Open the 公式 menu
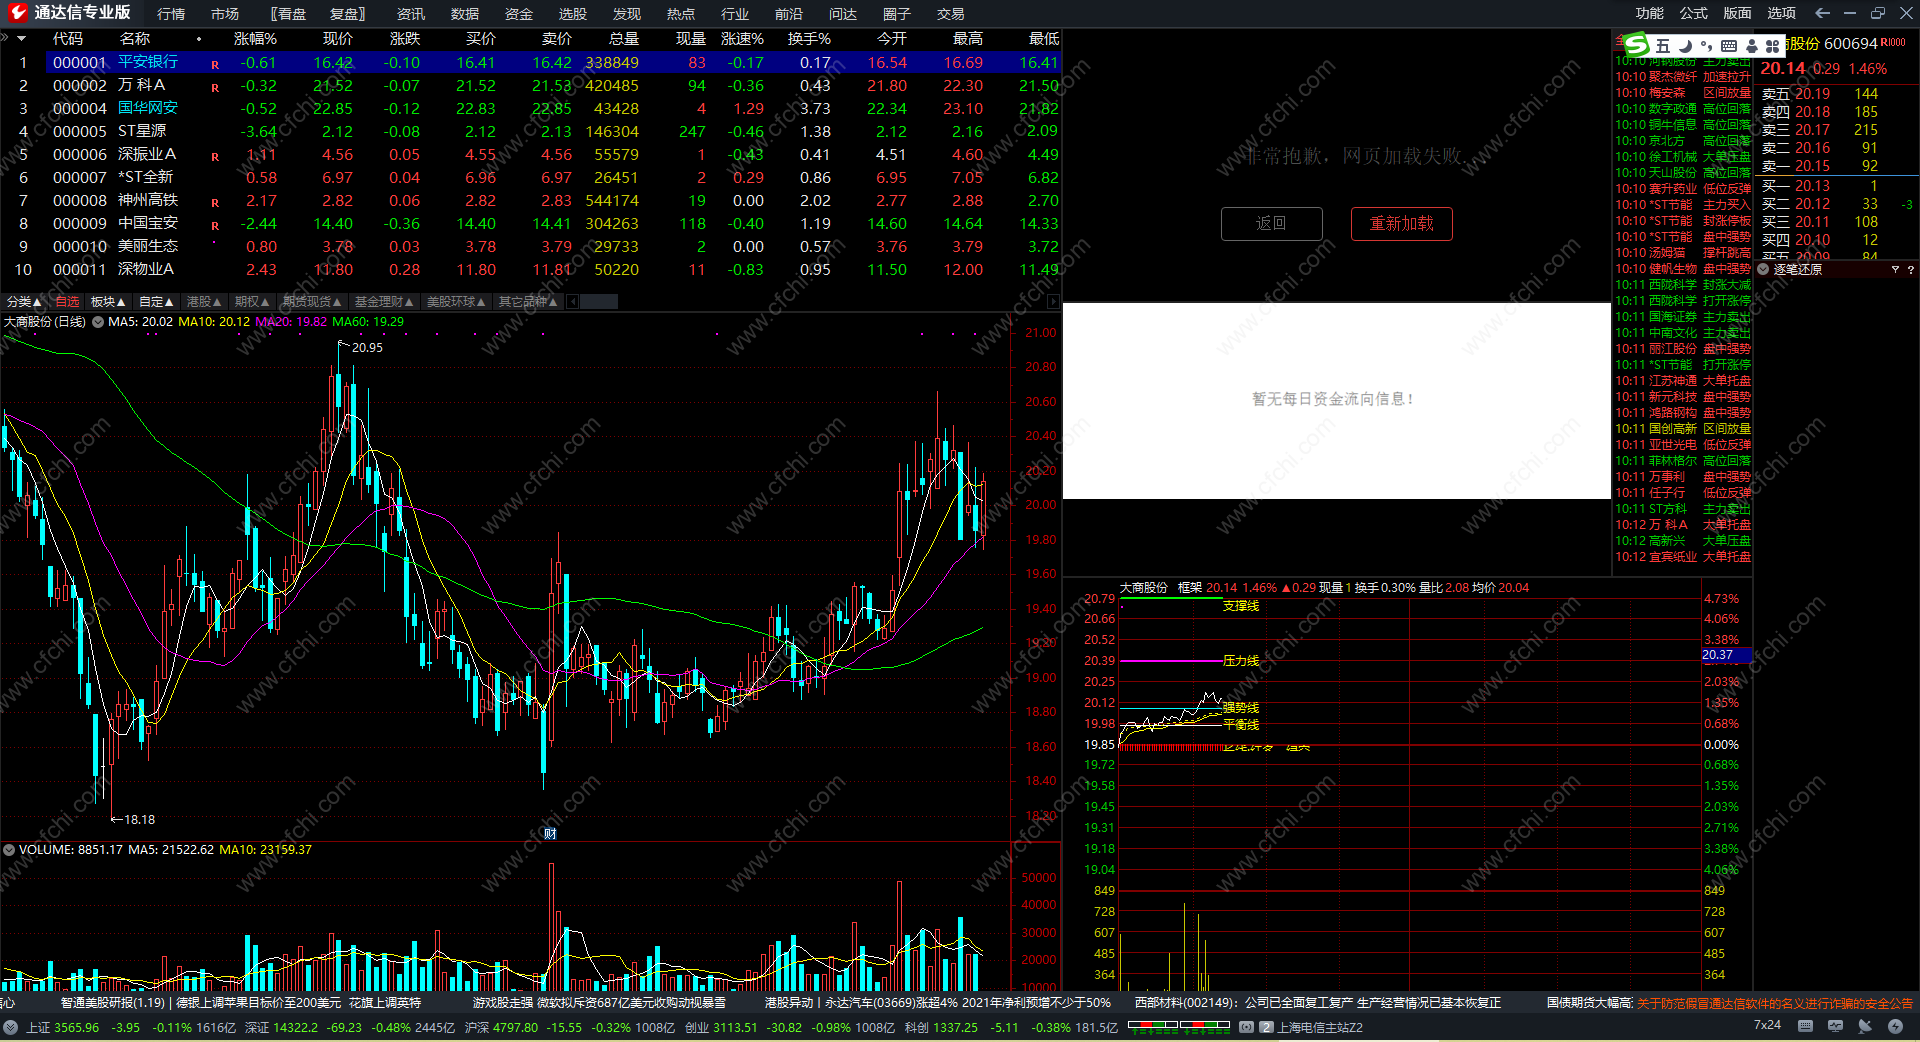 click(x=1694, y=13)
